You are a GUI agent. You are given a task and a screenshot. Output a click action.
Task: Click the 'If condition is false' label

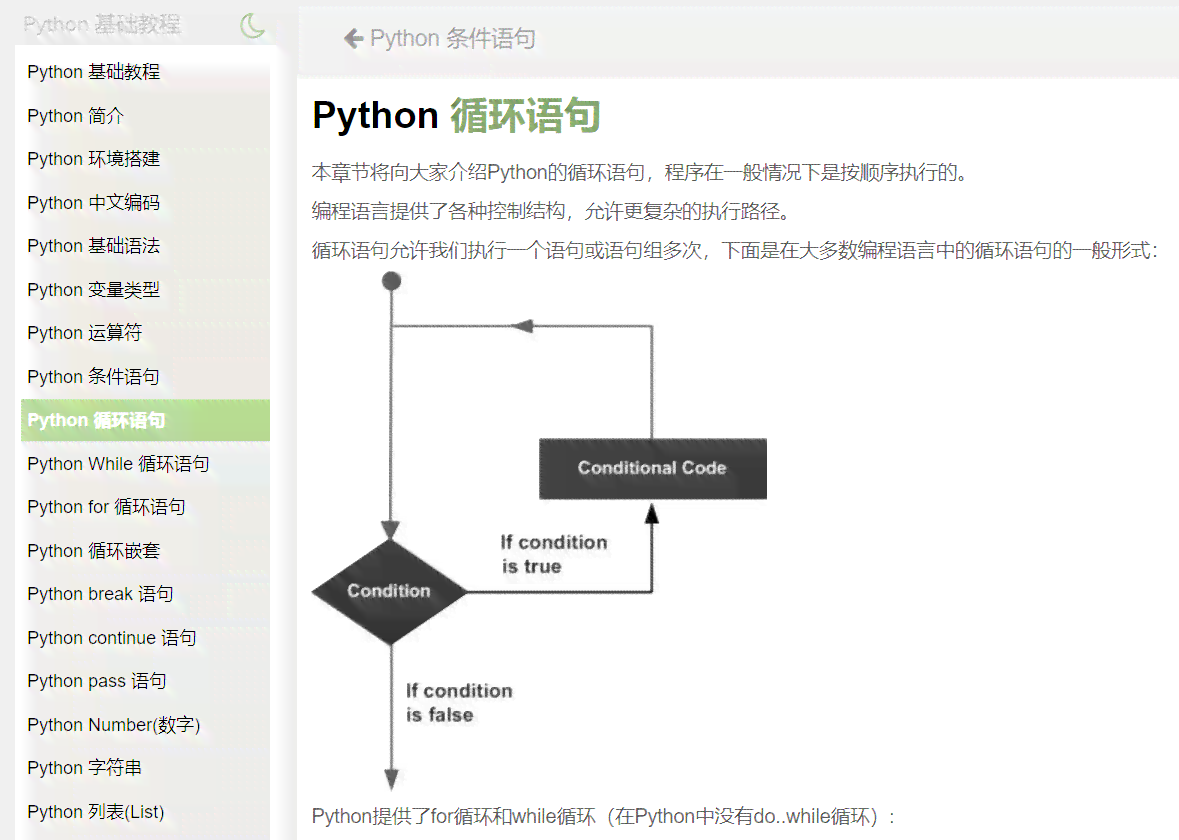click(x=459, y=702)
